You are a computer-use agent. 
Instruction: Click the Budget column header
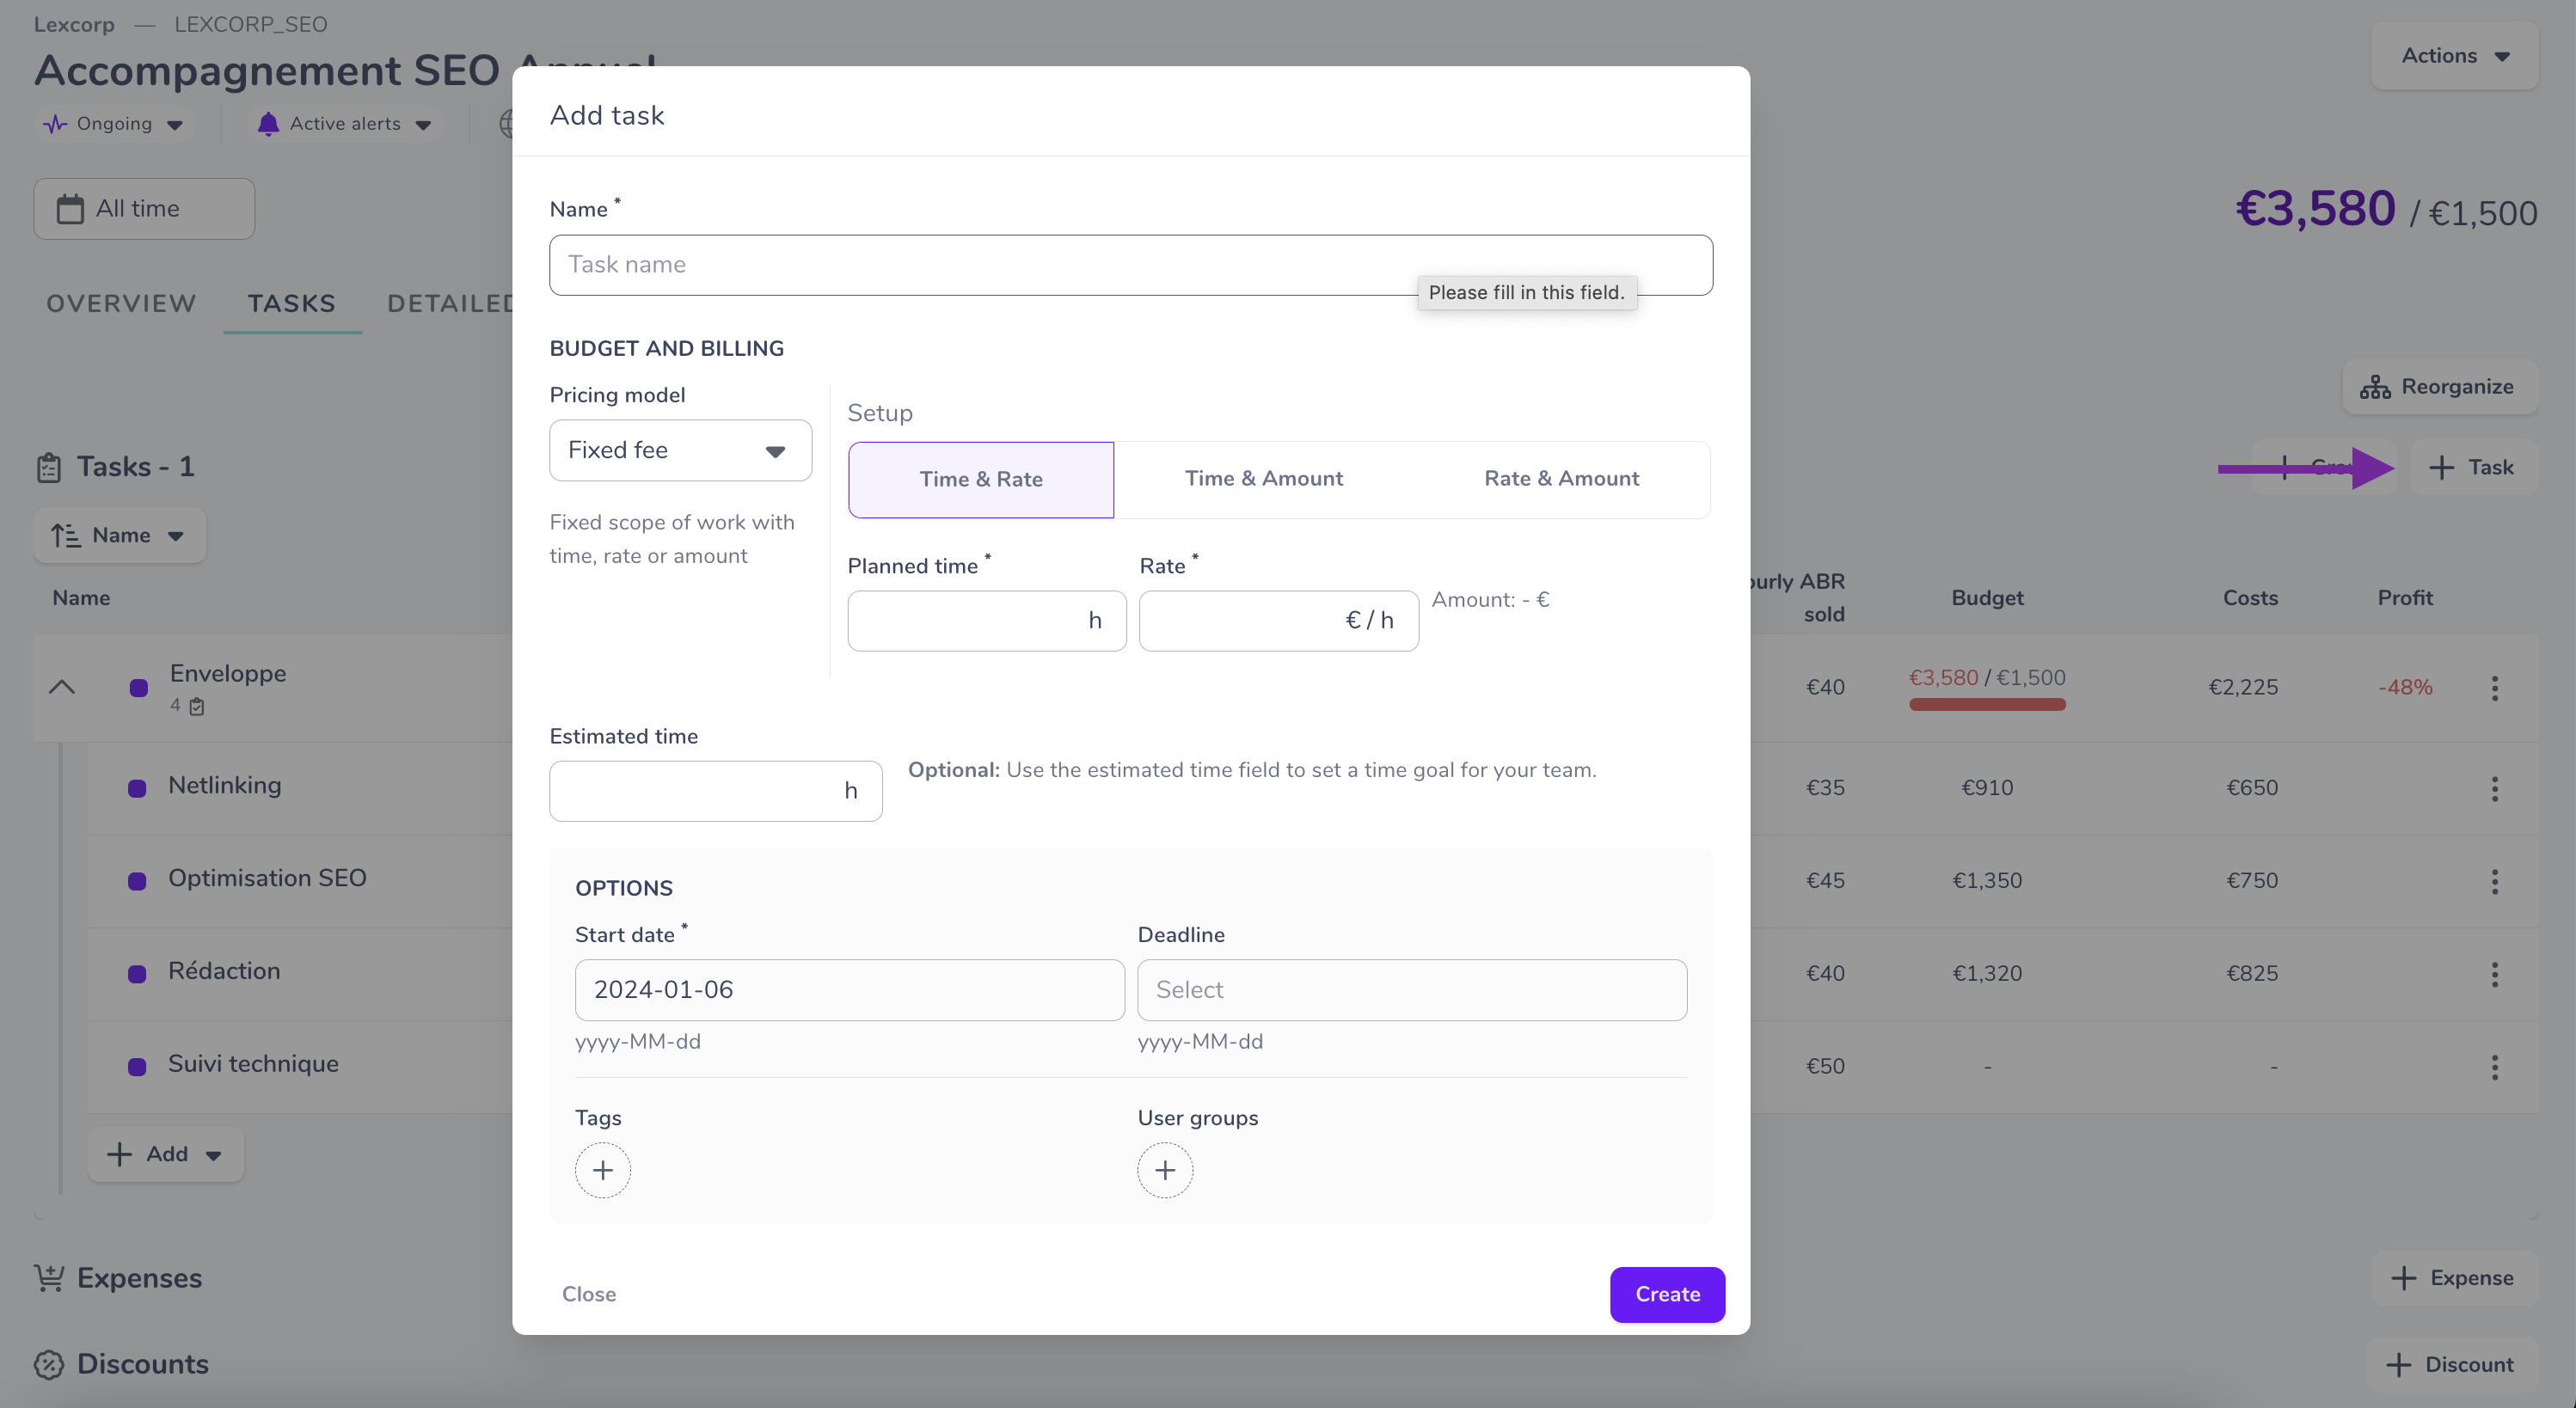[x=1987, y=598]
